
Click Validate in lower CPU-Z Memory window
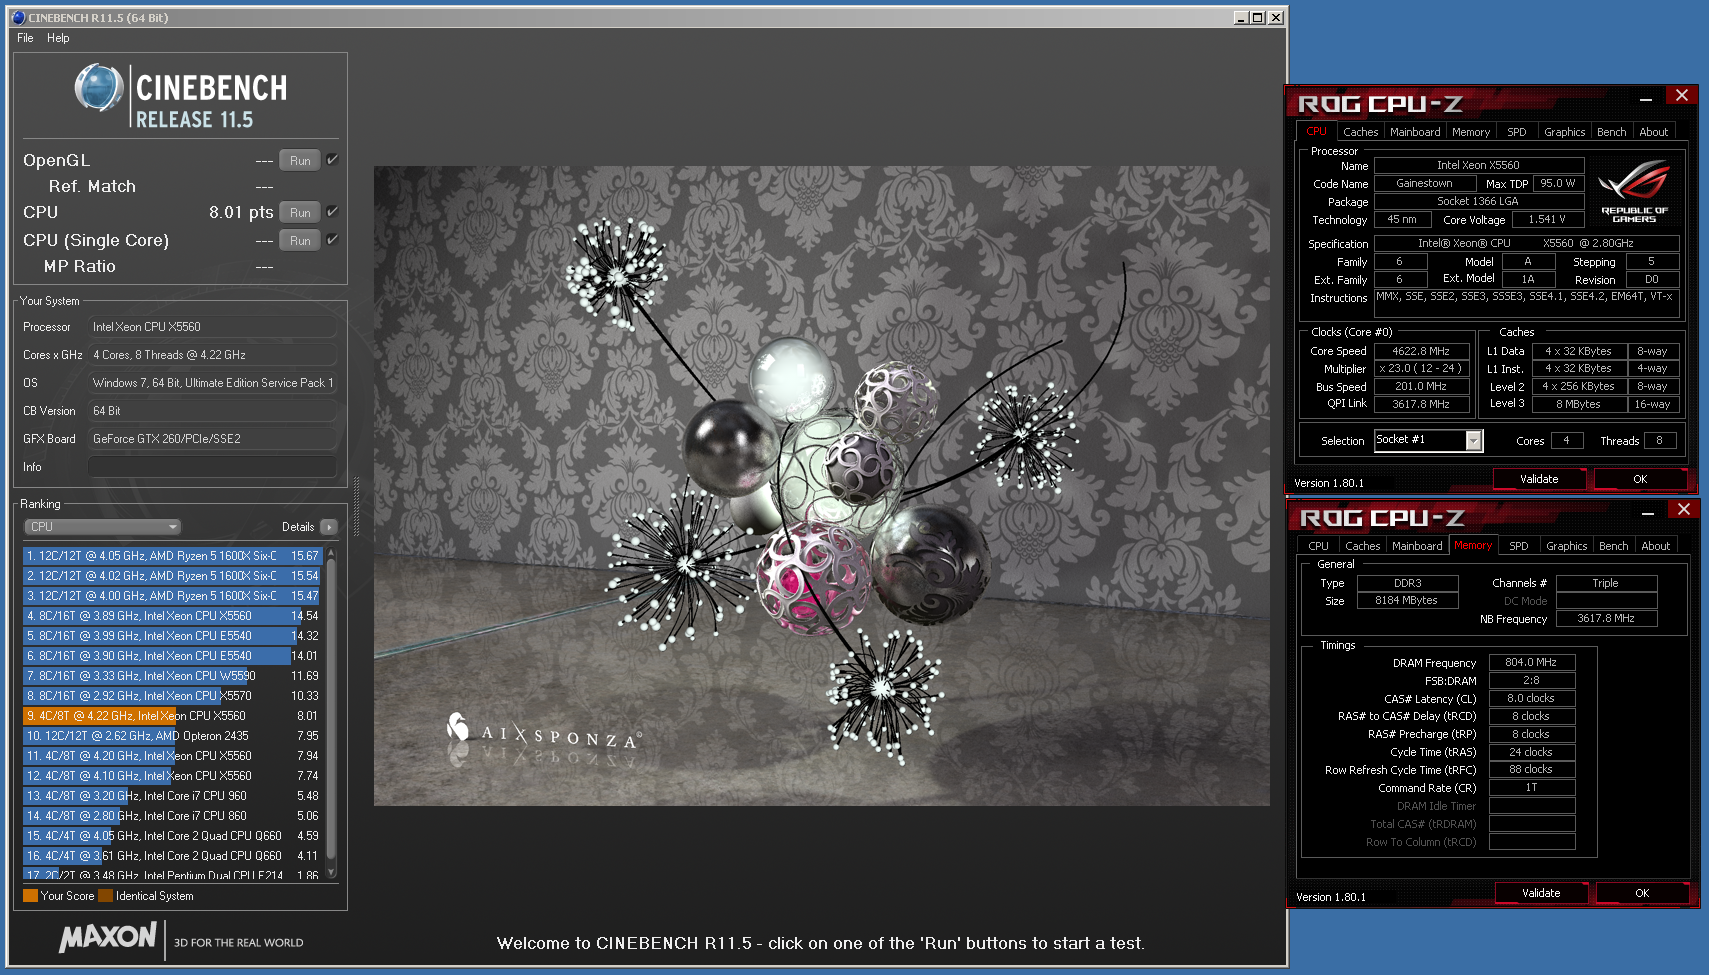tap(1541, 893)
